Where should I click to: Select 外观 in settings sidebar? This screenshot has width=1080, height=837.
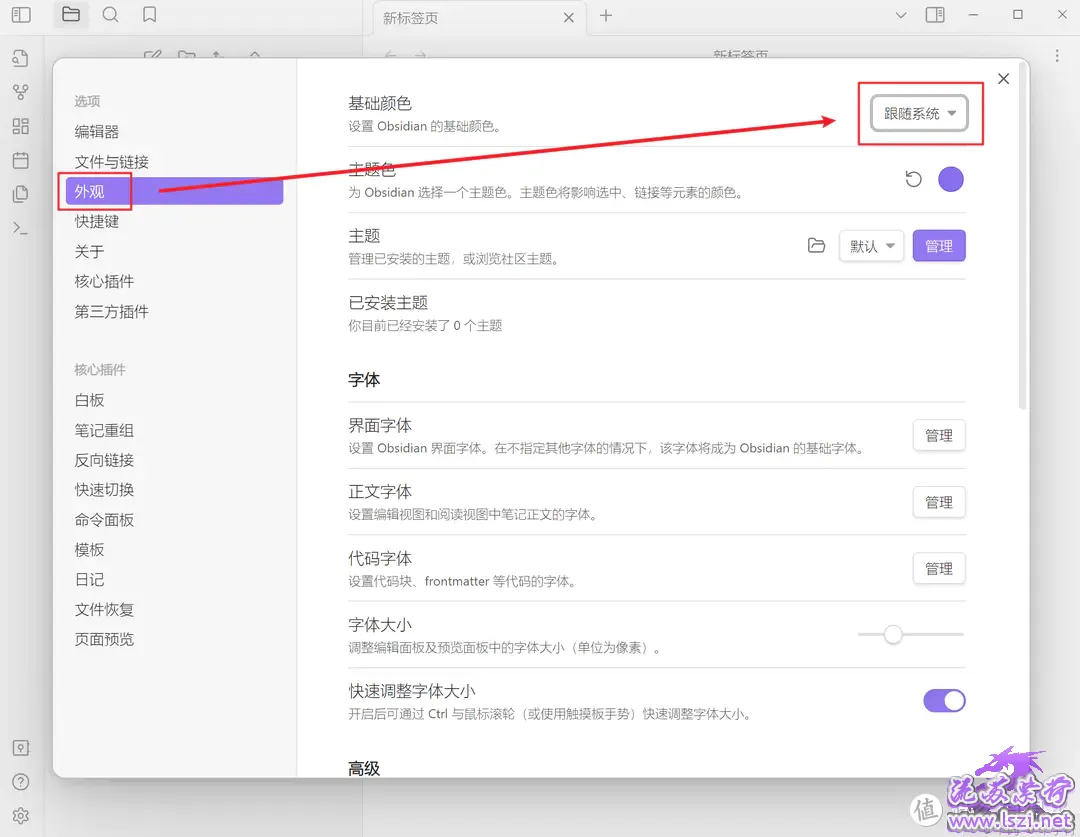tap(174, 192)
